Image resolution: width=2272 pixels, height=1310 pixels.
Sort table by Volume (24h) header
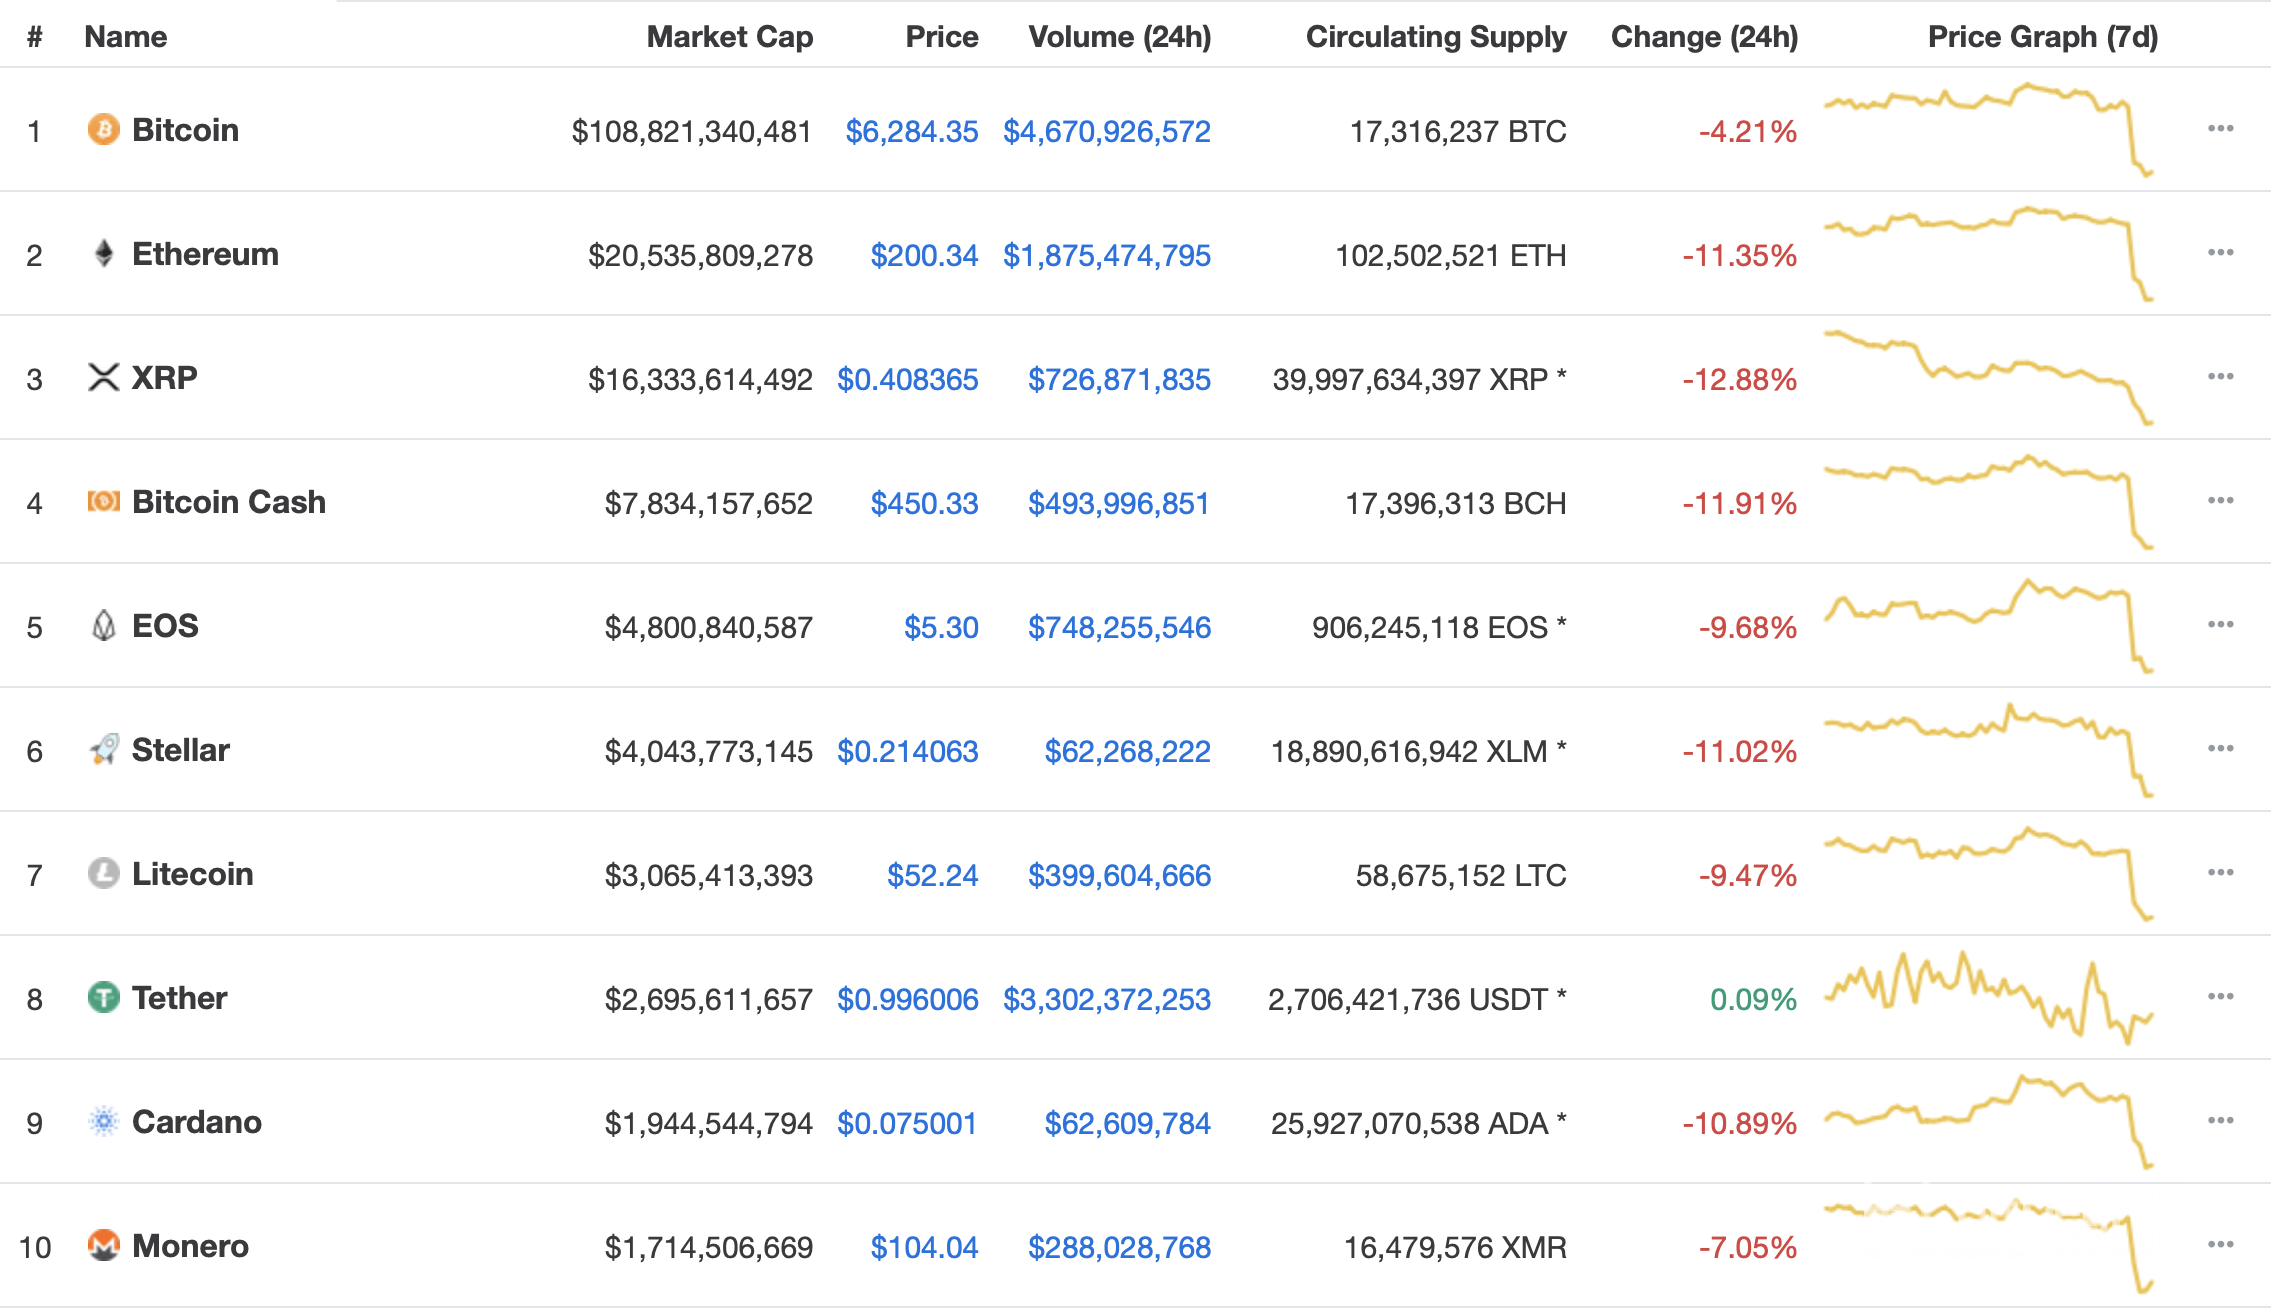pos(1119,37)
